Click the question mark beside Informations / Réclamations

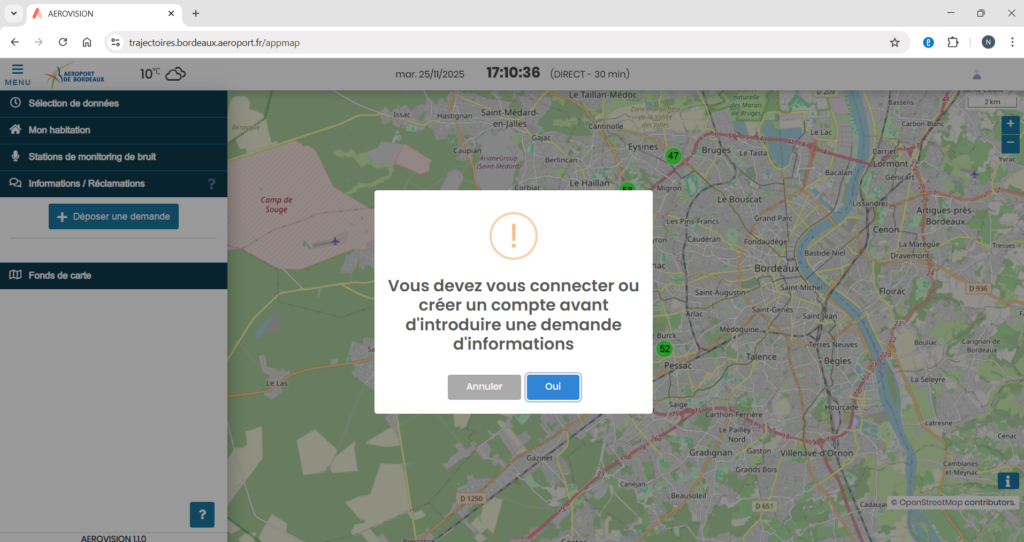(x=211, y=184)
